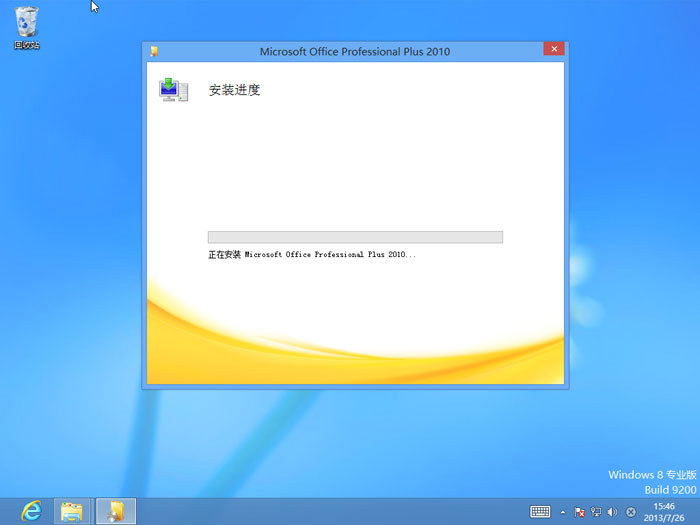Viewport: 700px width, 525px height.
Task: Open the clock showing 15:46
Action: [x=664, y=511]
